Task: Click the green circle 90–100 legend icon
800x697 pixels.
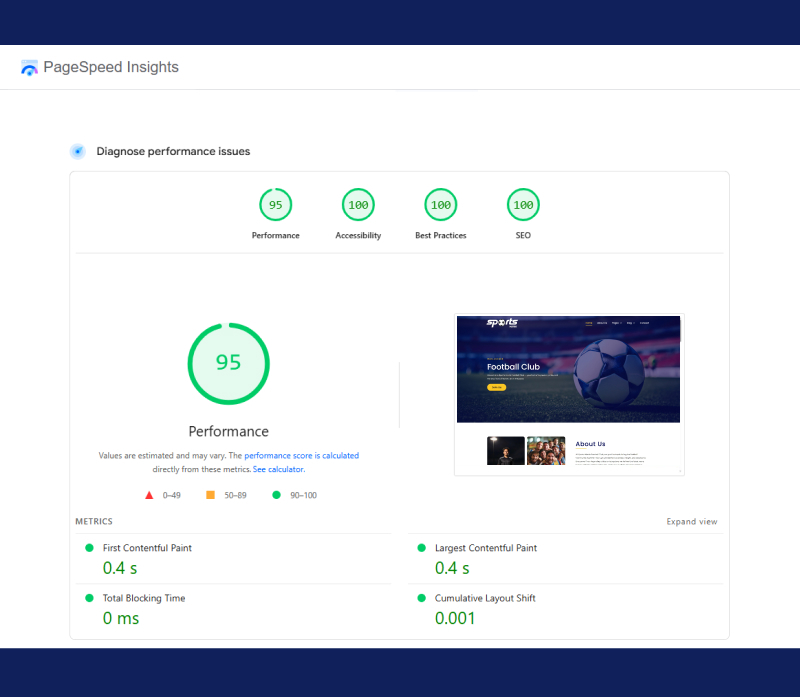Action: point(276,495)
